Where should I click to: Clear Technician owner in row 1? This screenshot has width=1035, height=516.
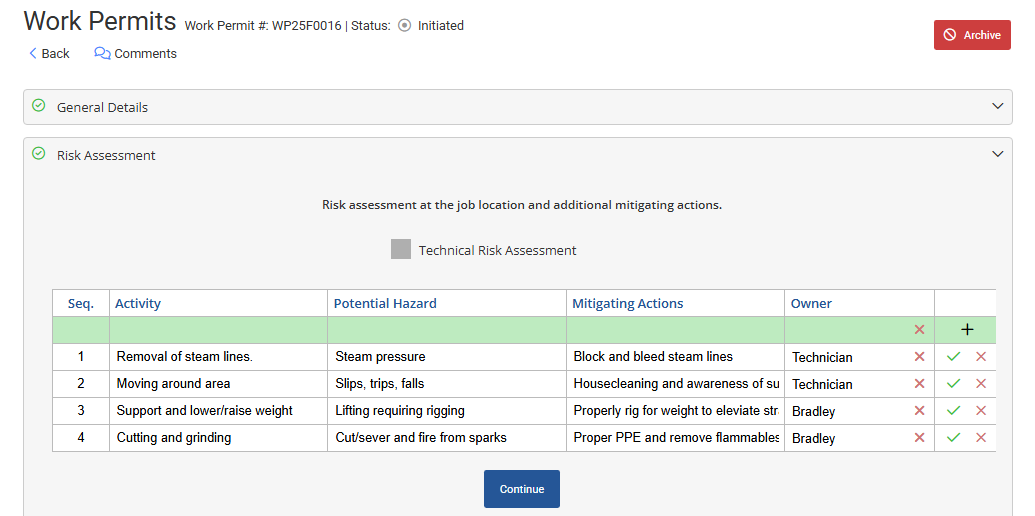919,357
